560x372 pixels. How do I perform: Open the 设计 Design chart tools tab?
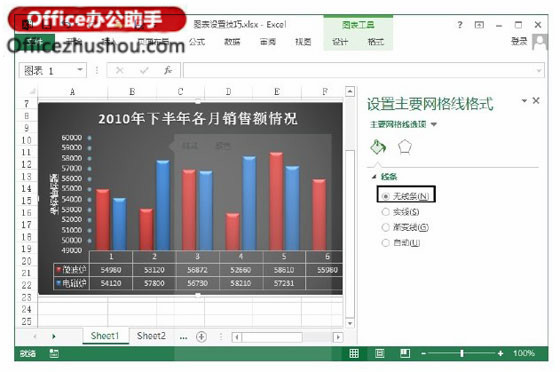pyautogui.click(x=340, y=42)
